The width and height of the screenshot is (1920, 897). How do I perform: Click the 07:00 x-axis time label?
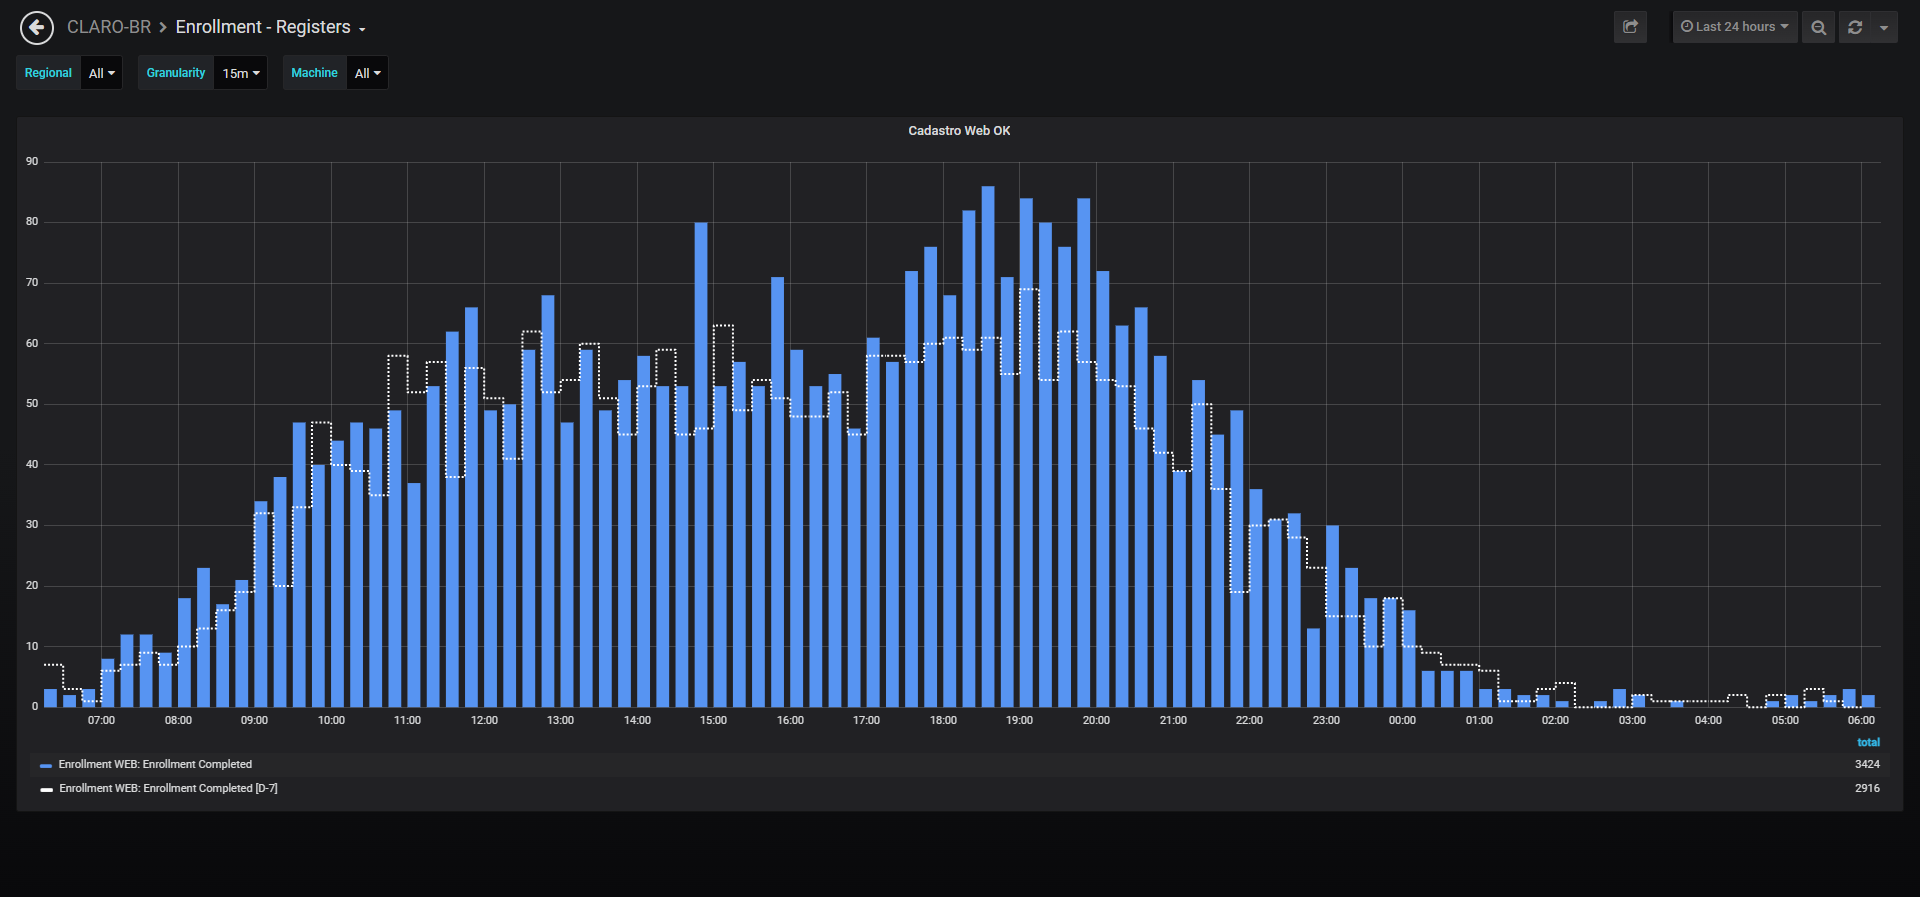[x=101, y=720]
